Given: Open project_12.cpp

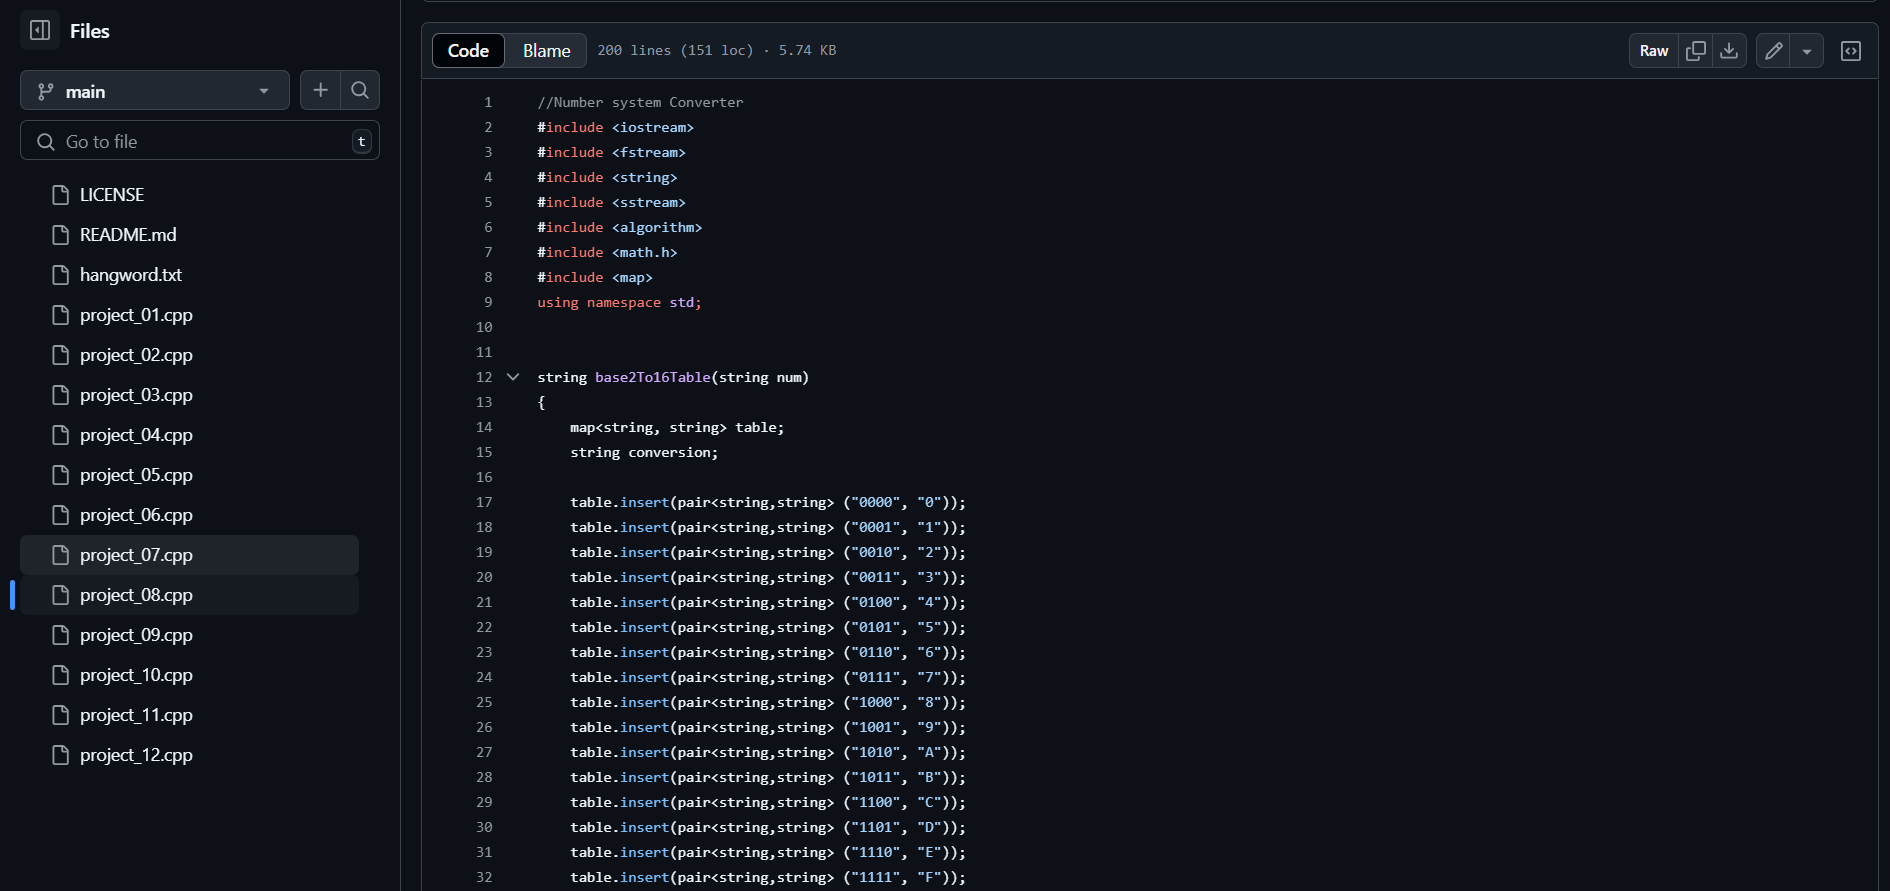Looking at the screenshot, I should (x=189, y=755).
